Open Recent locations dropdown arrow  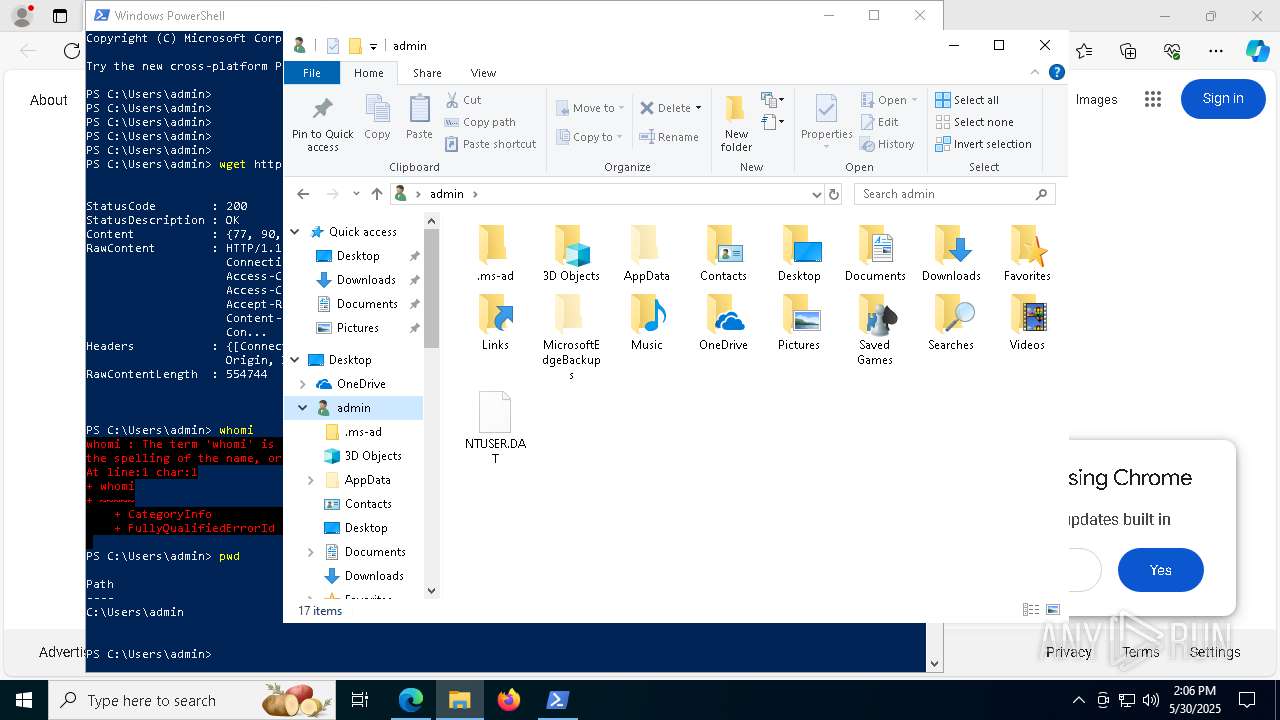point(356,194)
